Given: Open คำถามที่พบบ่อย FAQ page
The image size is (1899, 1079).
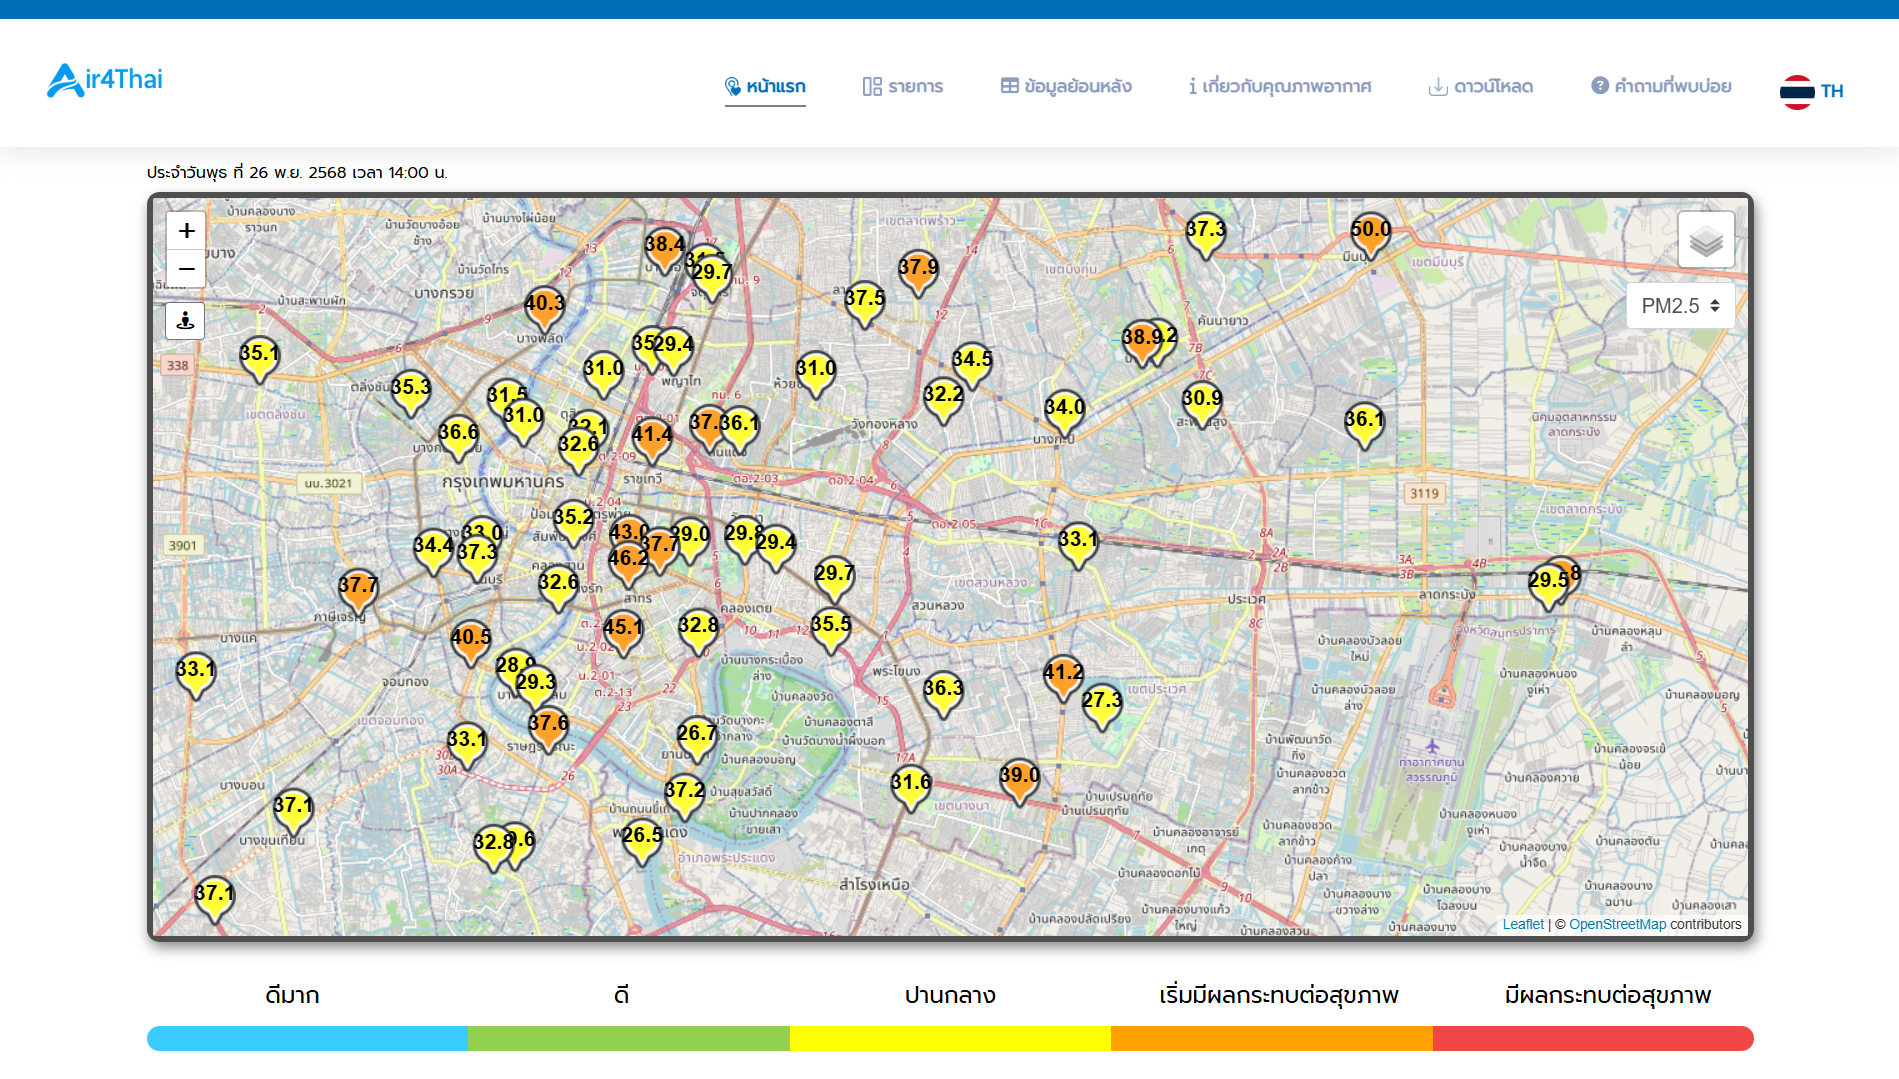Looking at the screenshot, I should [x=1661, y=87].
